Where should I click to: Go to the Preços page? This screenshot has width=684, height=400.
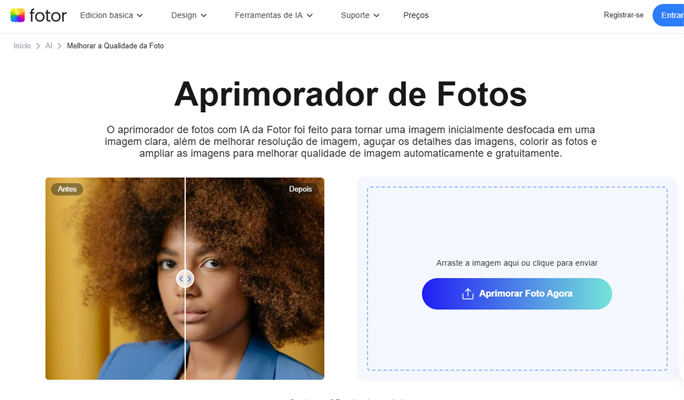(x=416, y=15)
